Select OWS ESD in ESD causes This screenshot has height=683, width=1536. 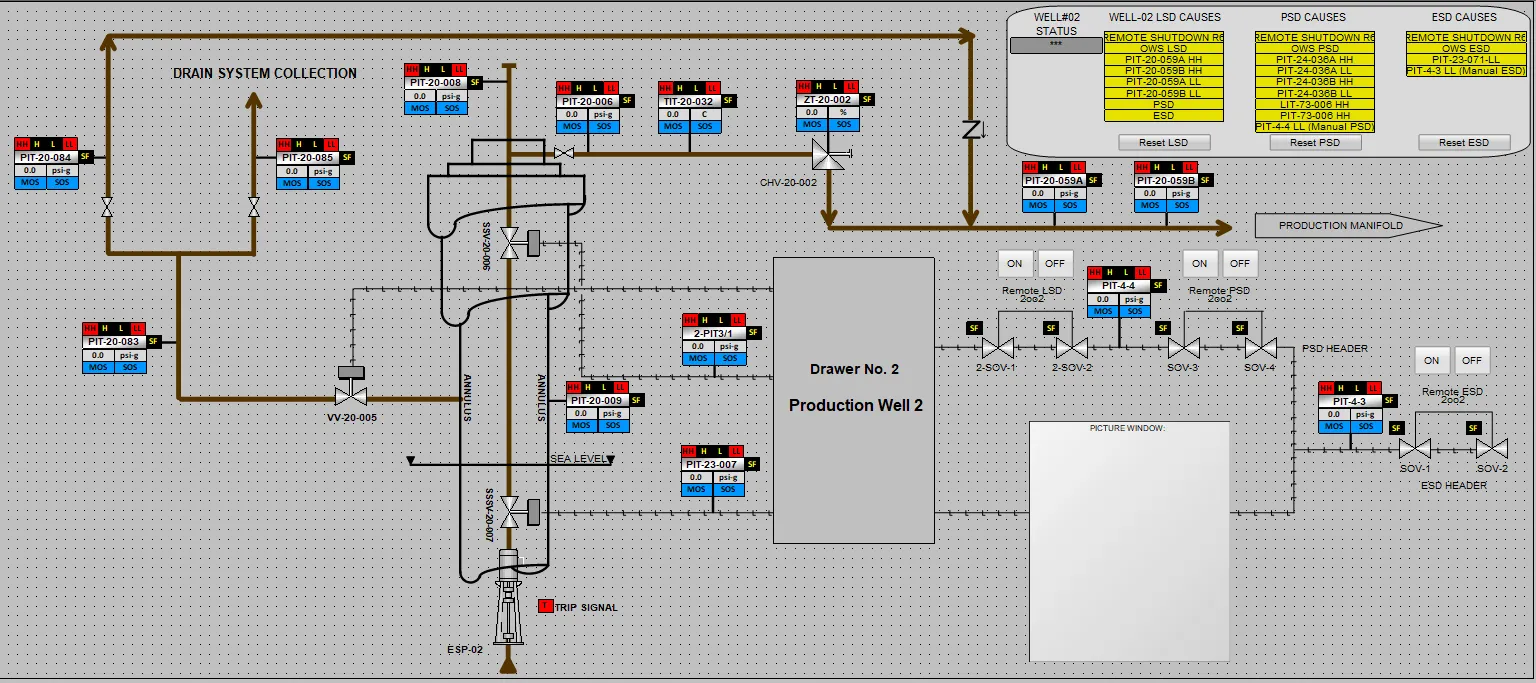(1466, 49)
